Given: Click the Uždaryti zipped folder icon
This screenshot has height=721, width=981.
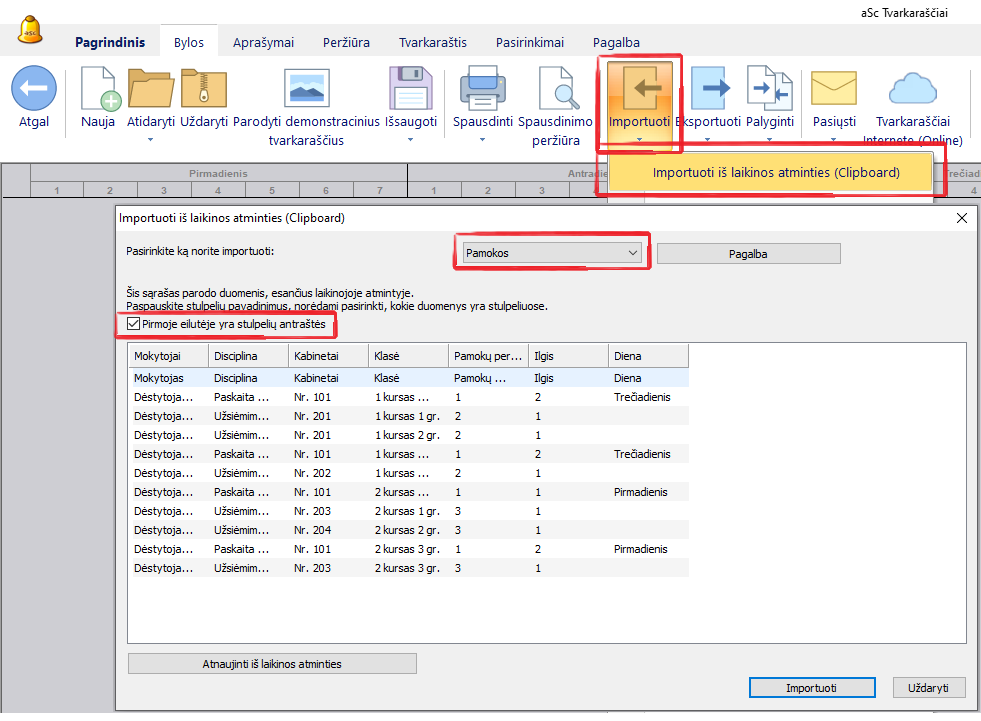Looking at the screenshot, I should (204, 88).
